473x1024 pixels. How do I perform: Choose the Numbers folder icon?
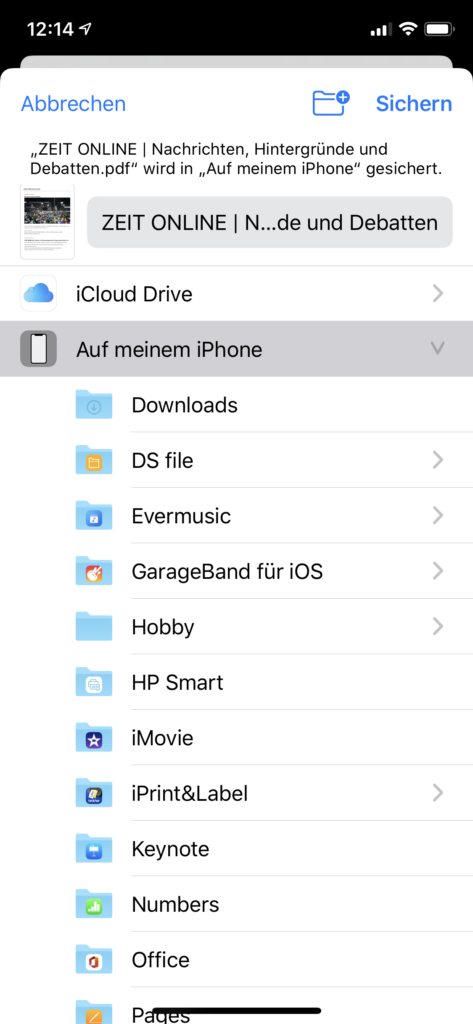point(94,904)
